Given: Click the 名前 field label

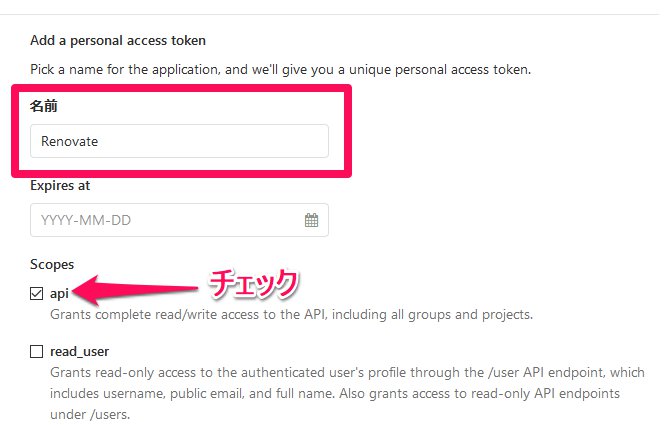Looking at the screenshot, I should point(43,105).
